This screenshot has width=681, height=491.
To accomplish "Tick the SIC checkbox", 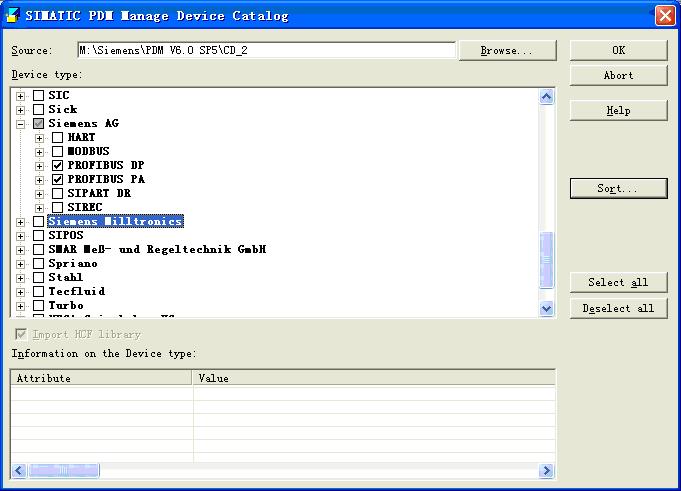I will tap(39, 95).
